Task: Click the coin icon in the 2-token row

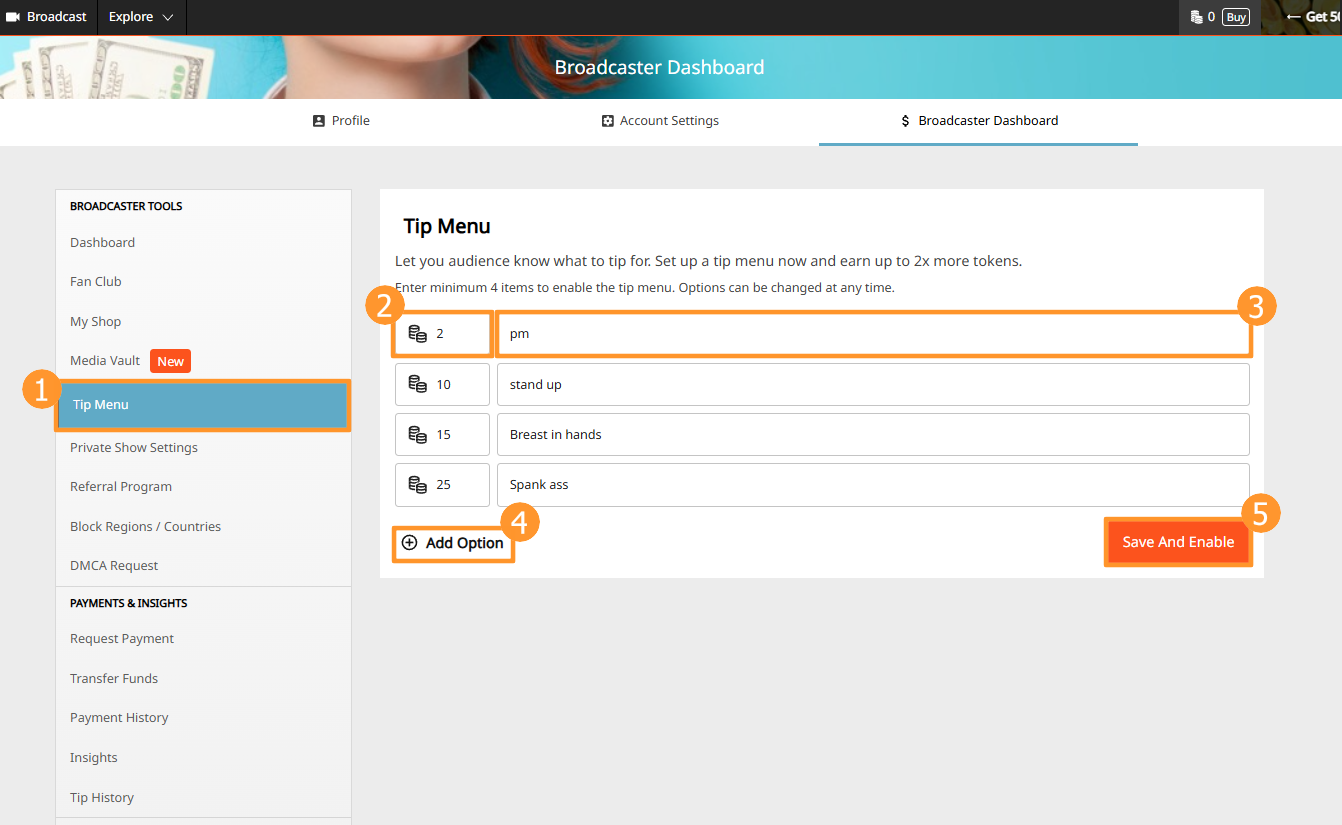Action: point(418,334)
